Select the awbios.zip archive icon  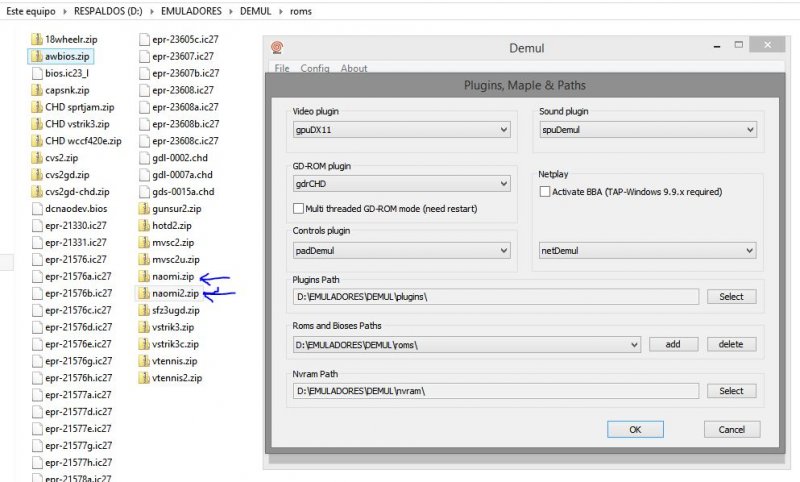[x=37, y=56]
